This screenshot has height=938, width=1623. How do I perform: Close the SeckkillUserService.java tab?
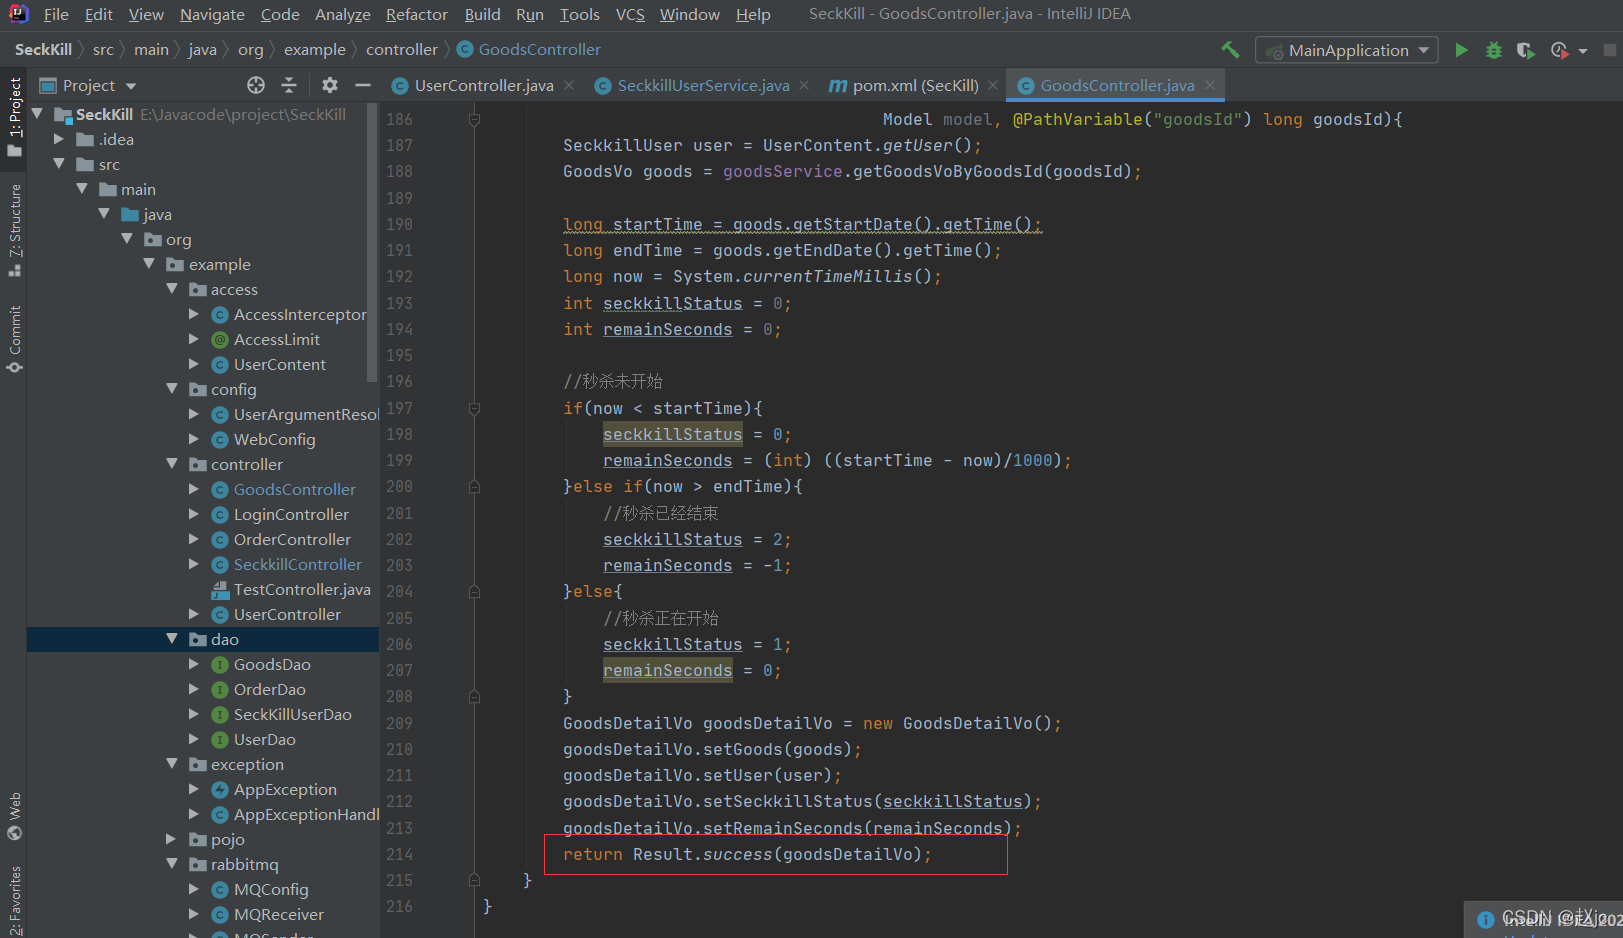click(804, 85)
